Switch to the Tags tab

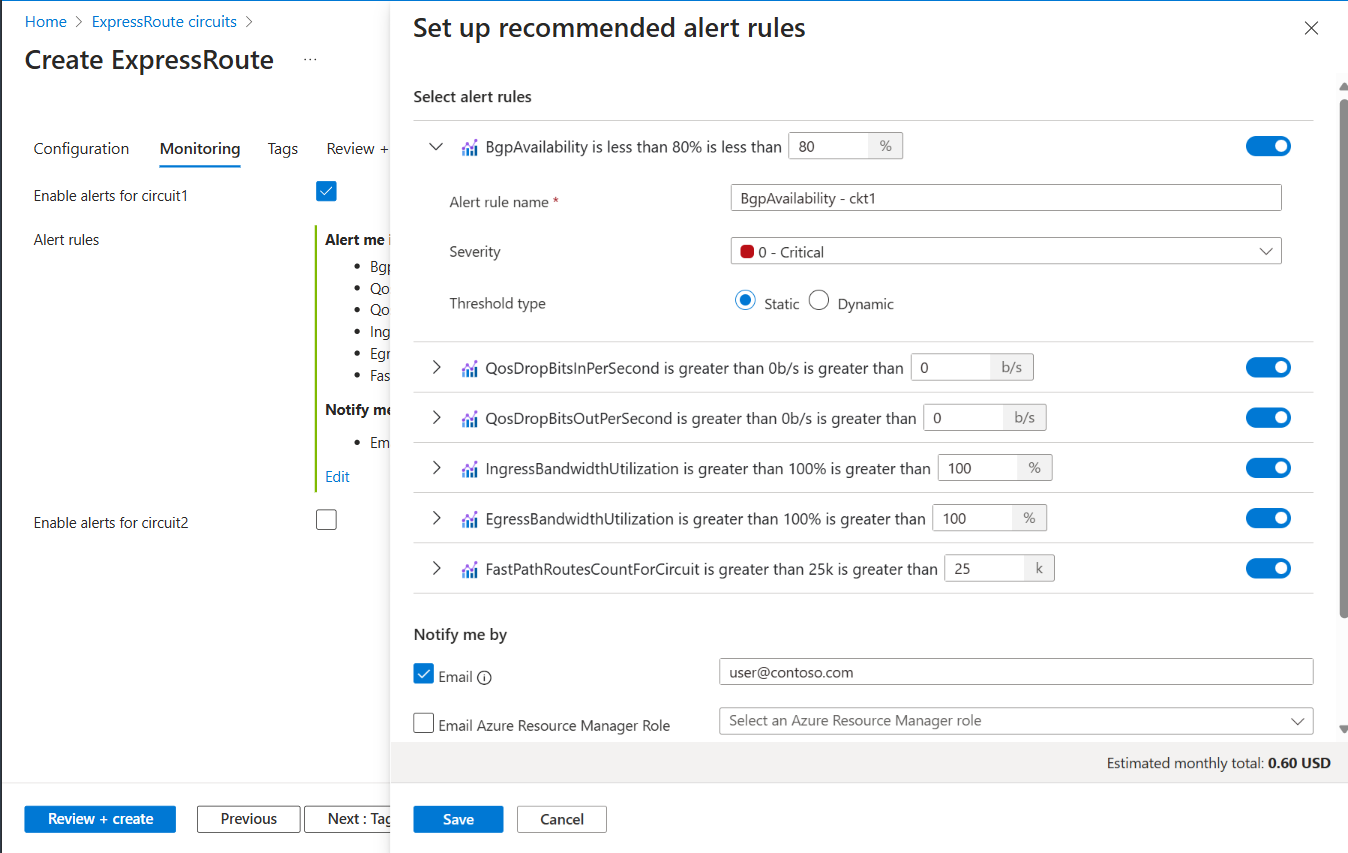282,148
